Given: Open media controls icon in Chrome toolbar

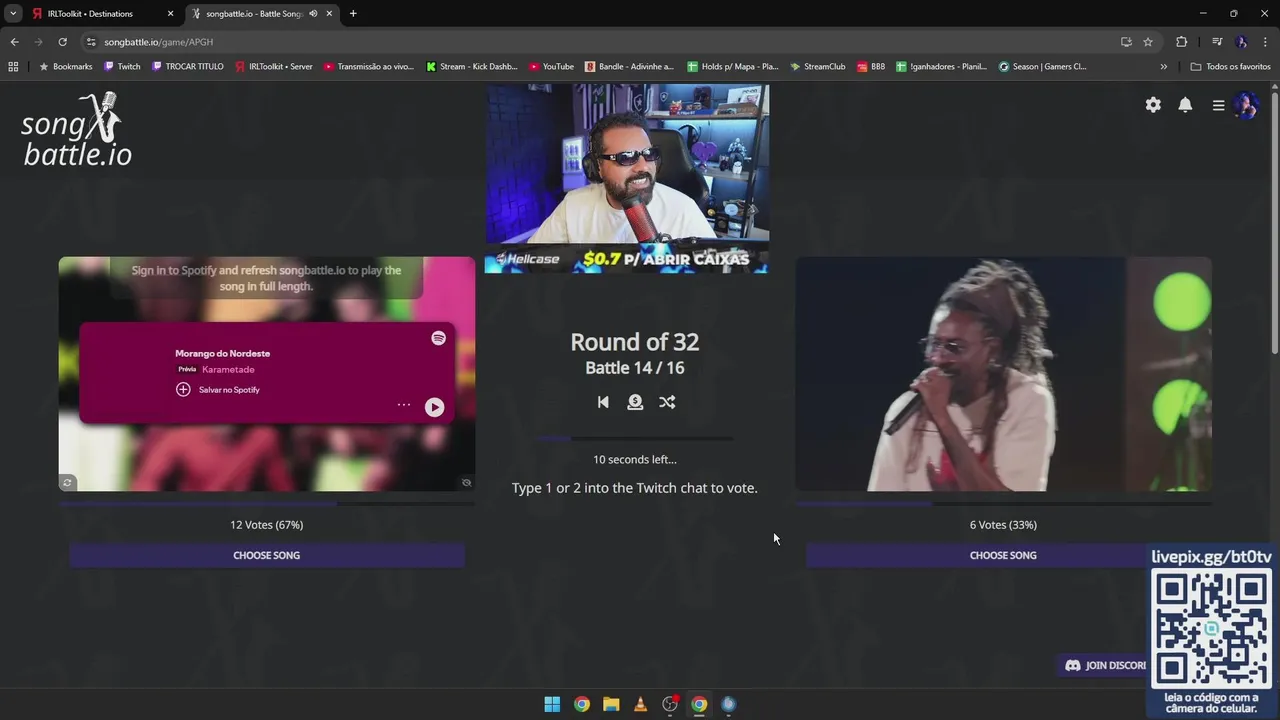Looking at the screenshot, I should 1217,42.
